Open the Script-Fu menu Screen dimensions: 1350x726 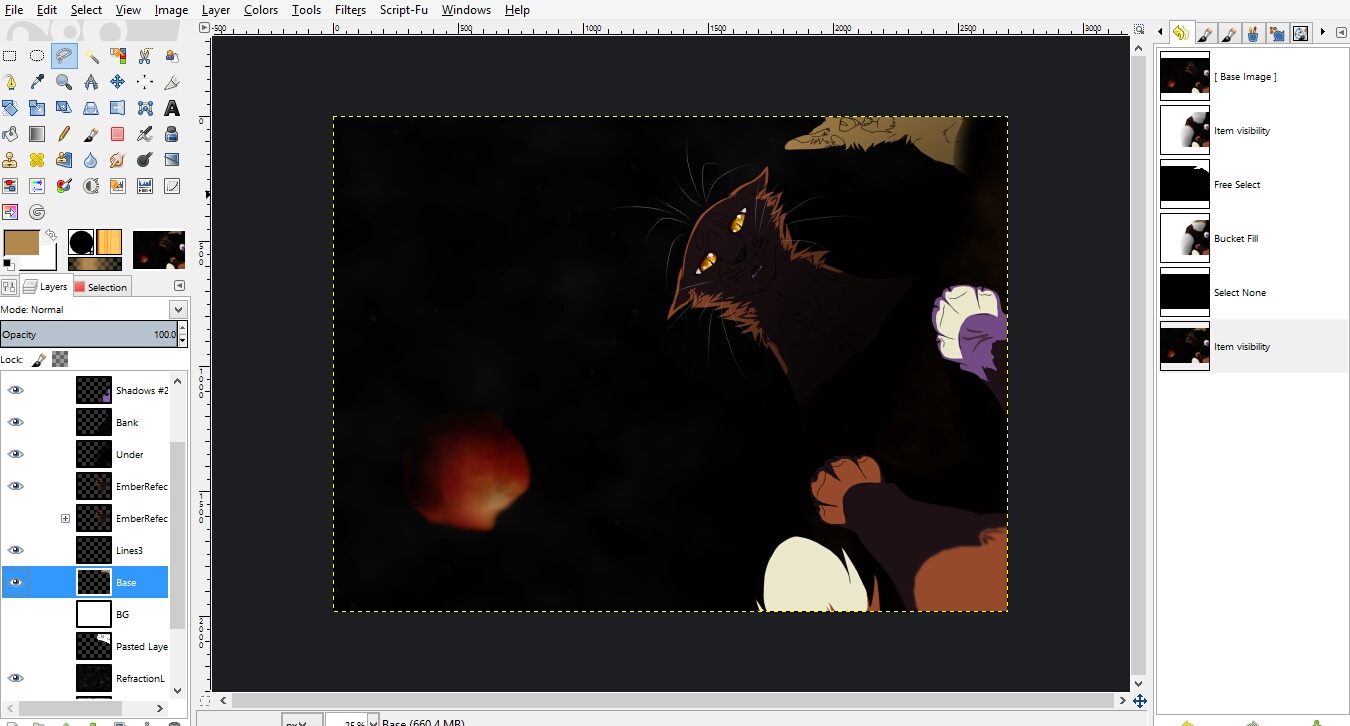pos(403,10)
